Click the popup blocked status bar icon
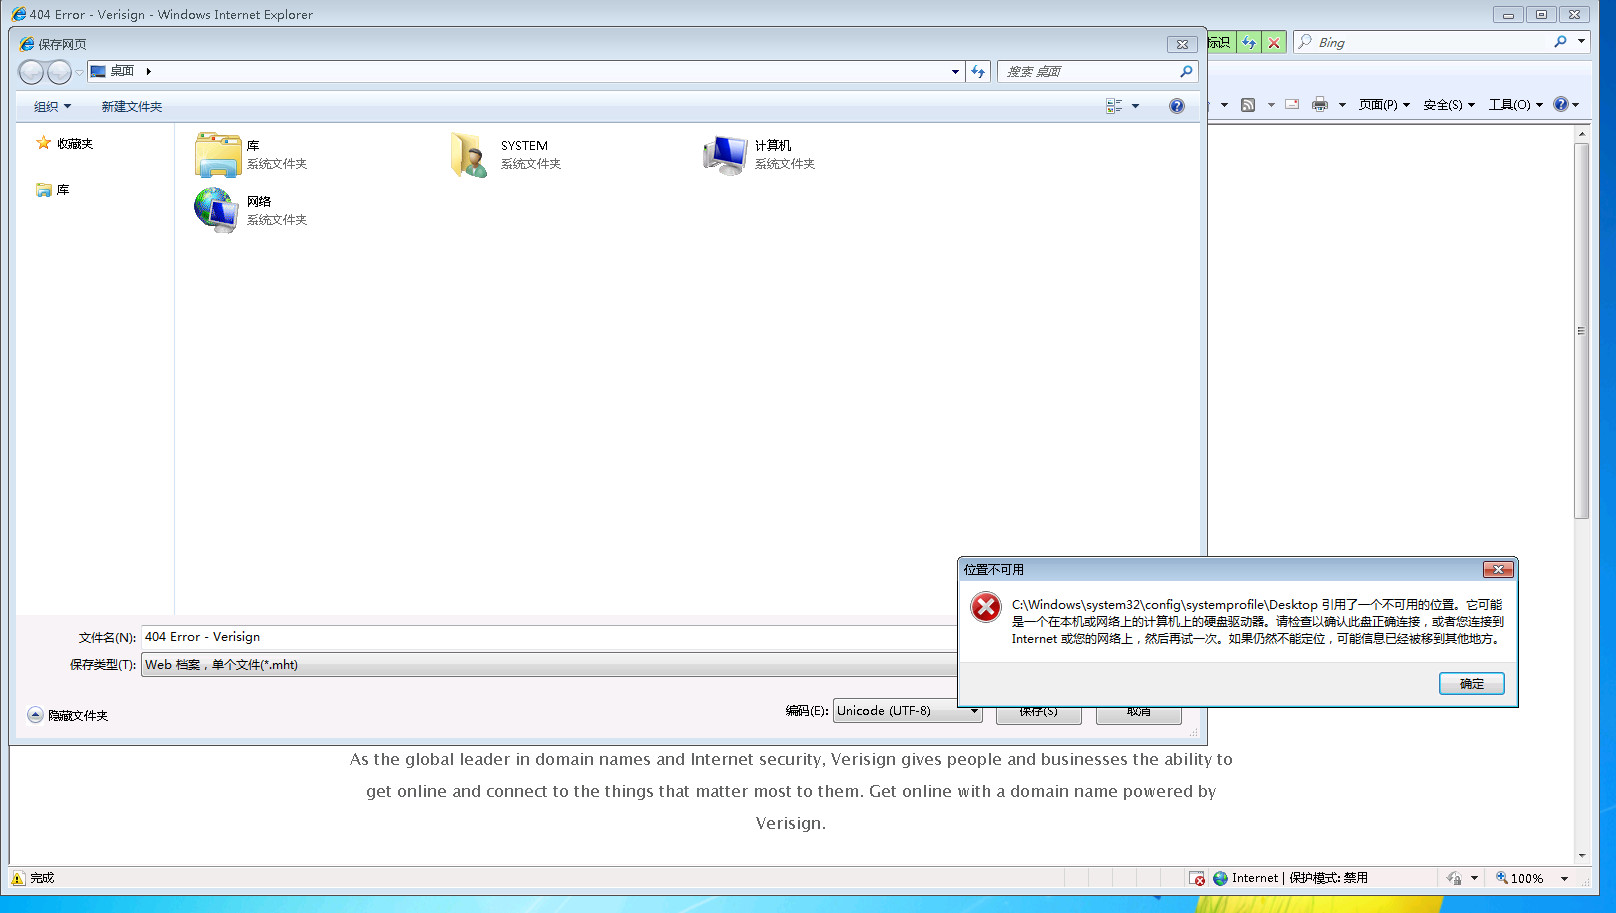Viewport: 1616px width, 913px height. (x=1197, y=878)
